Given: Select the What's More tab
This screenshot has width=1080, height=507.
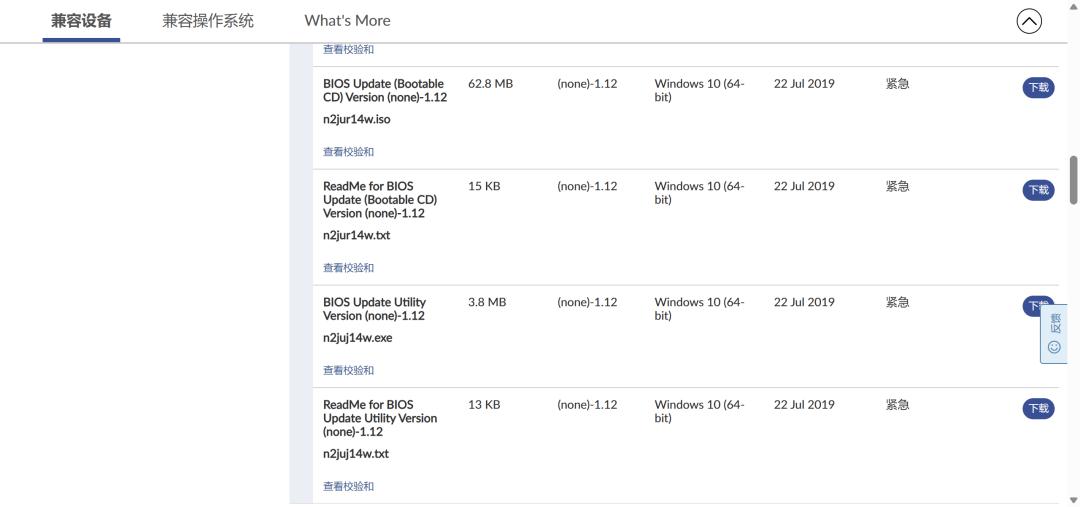Looking at the screenshot, I should click(x=347, y=21).
